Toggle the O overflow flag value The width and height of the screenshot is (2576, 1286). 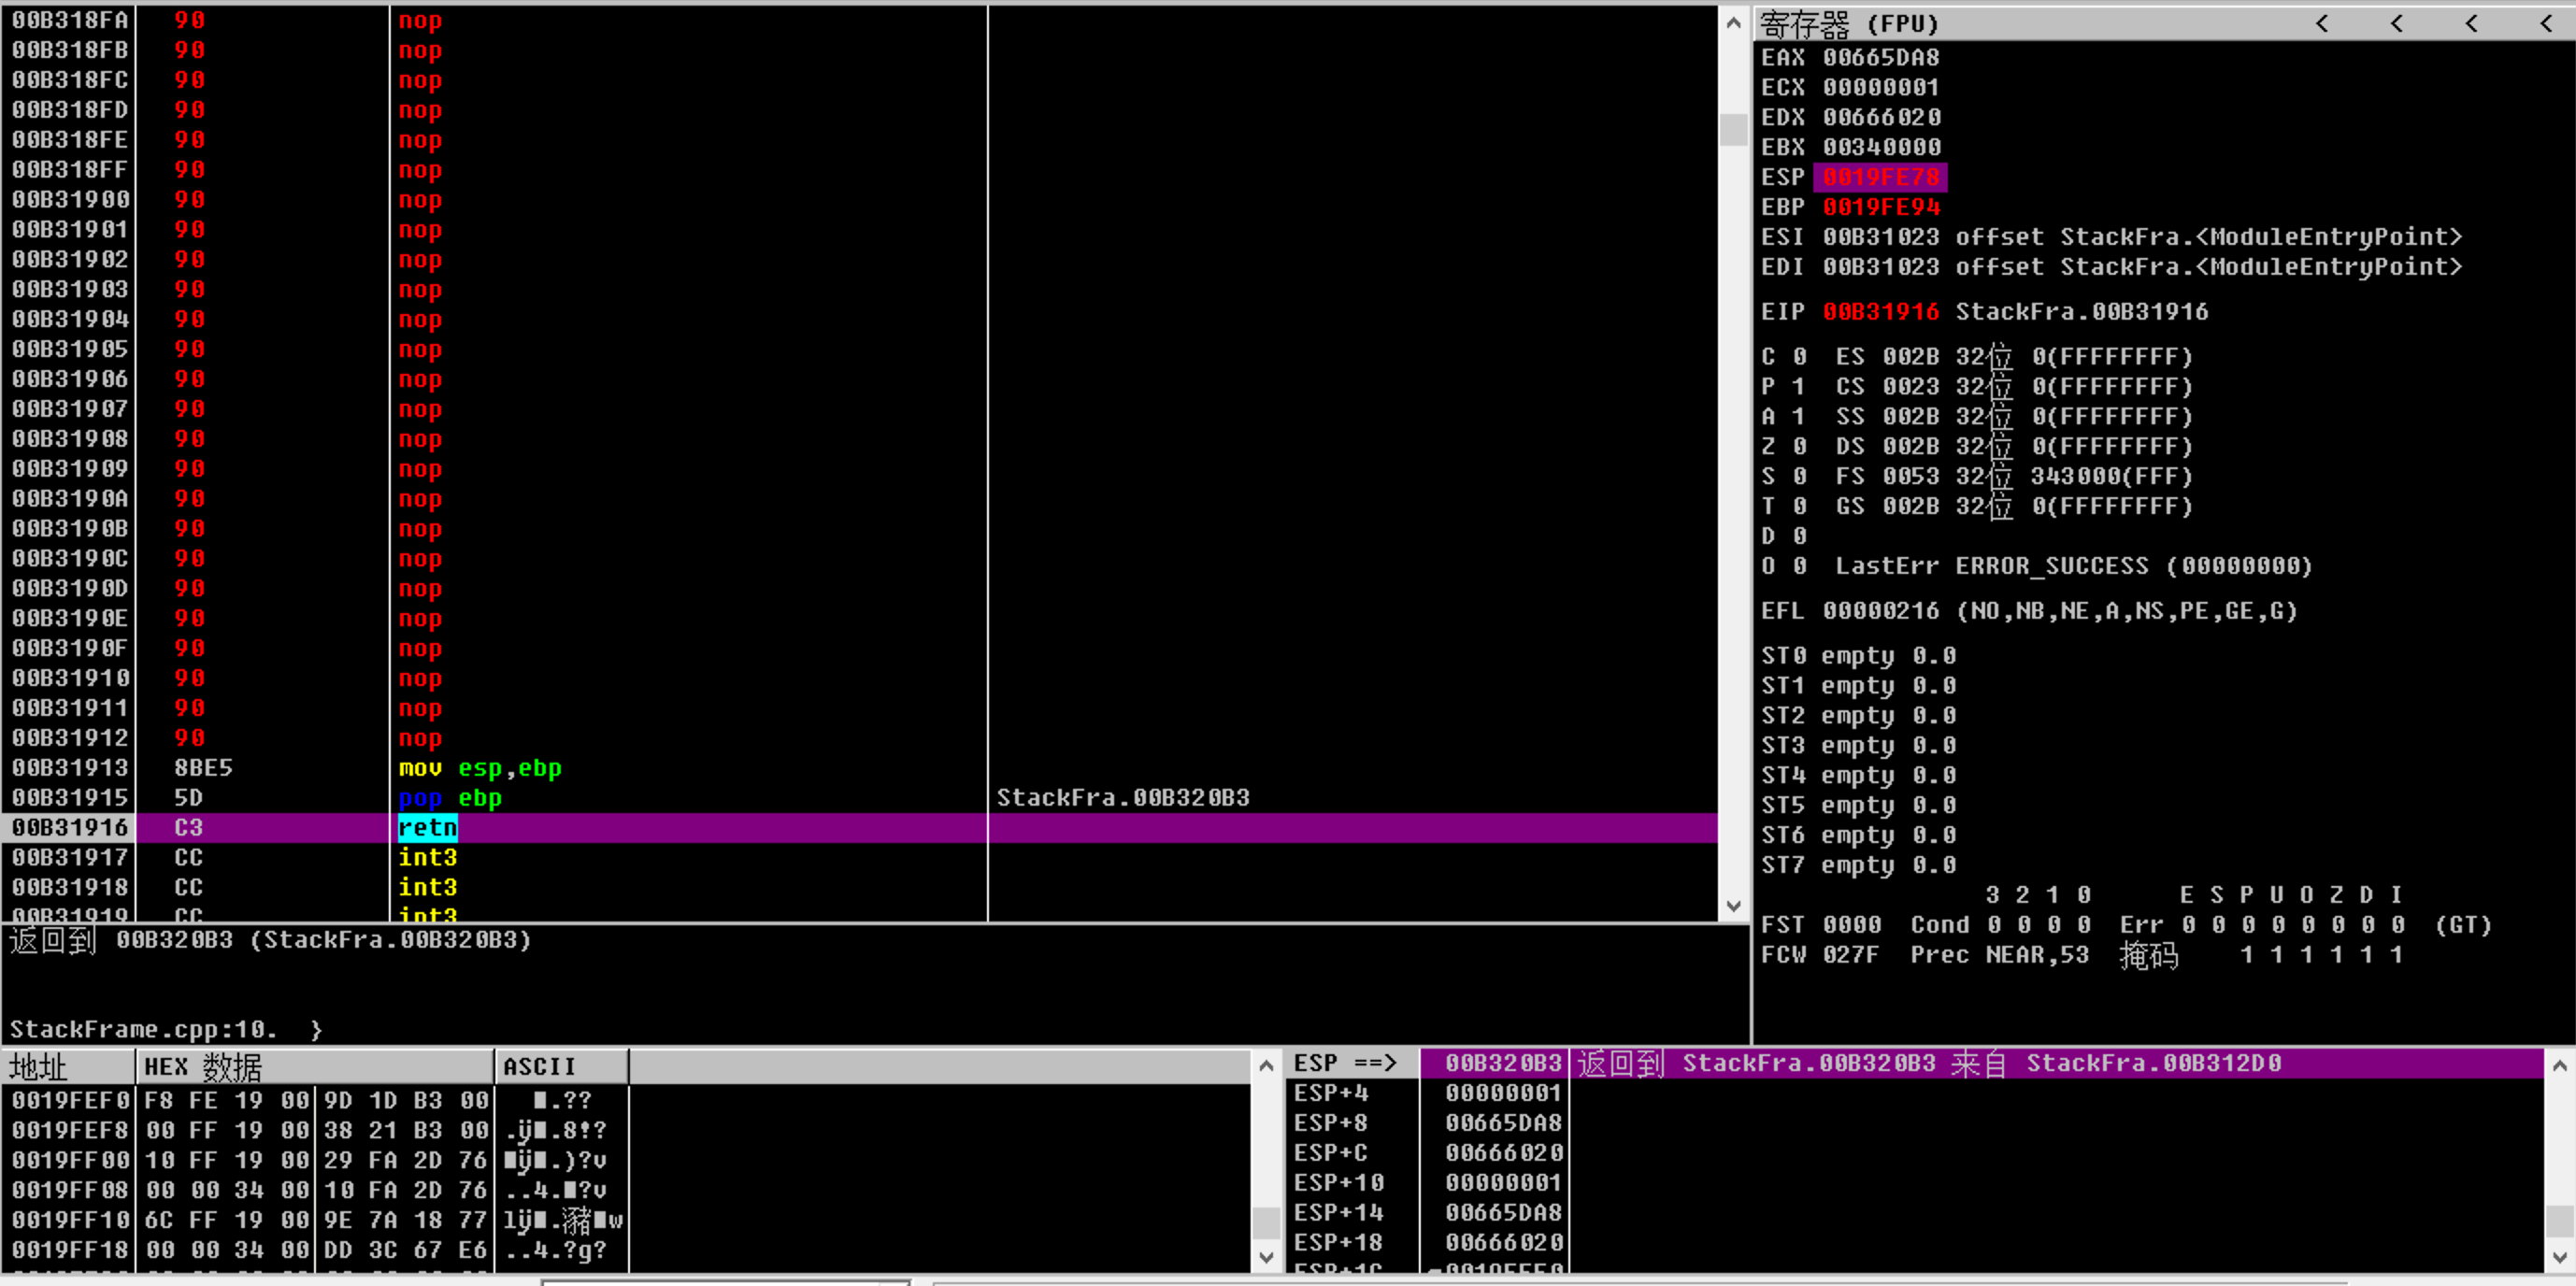(1800, 567)
